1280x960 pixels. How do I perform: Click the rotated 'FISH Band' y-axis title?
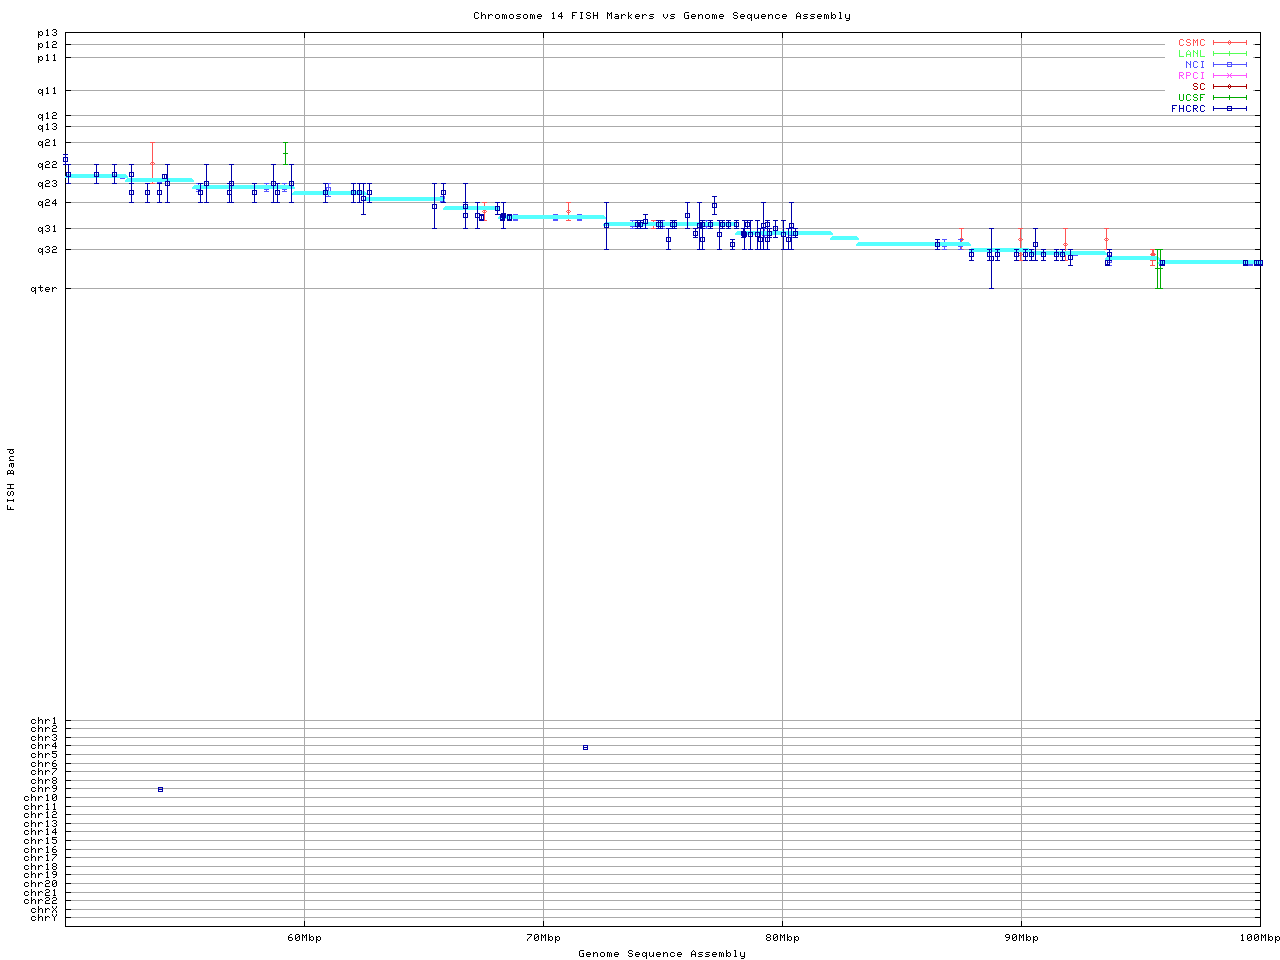point(11,479)
